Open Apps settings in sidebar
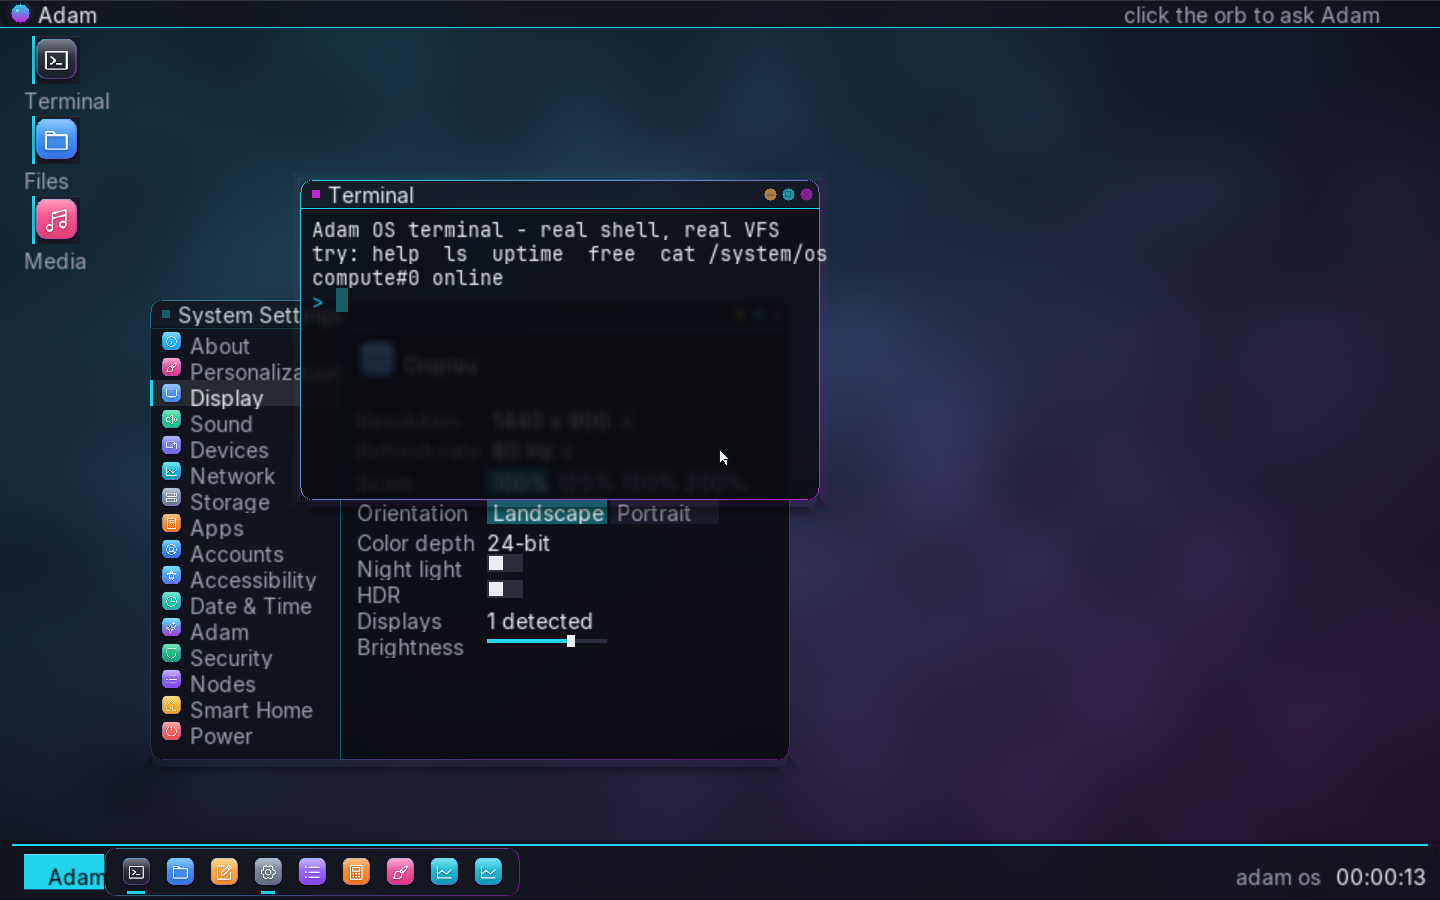Screen dimensions: 1440x900 [x=245, y=528]
